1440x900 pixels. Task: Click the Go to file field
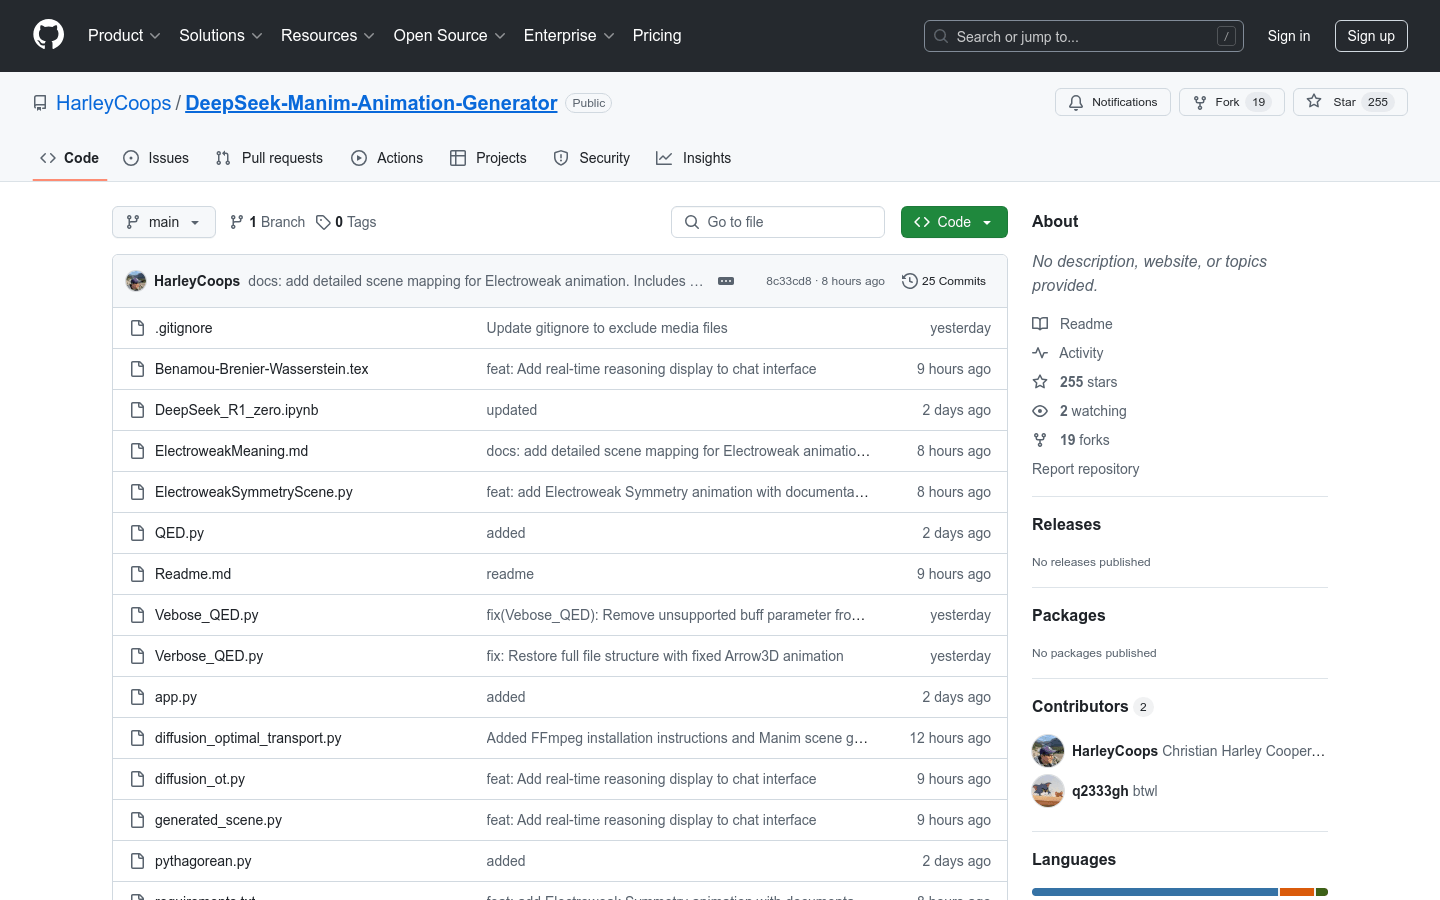coord(778,222)
